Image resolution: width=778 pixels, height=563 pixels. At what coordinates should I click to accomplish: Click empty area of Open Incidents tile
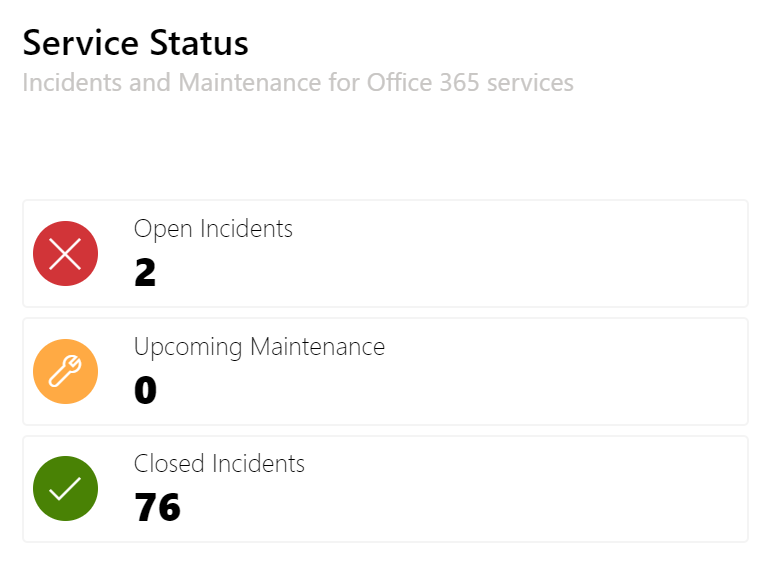click(x=521, y=253)
